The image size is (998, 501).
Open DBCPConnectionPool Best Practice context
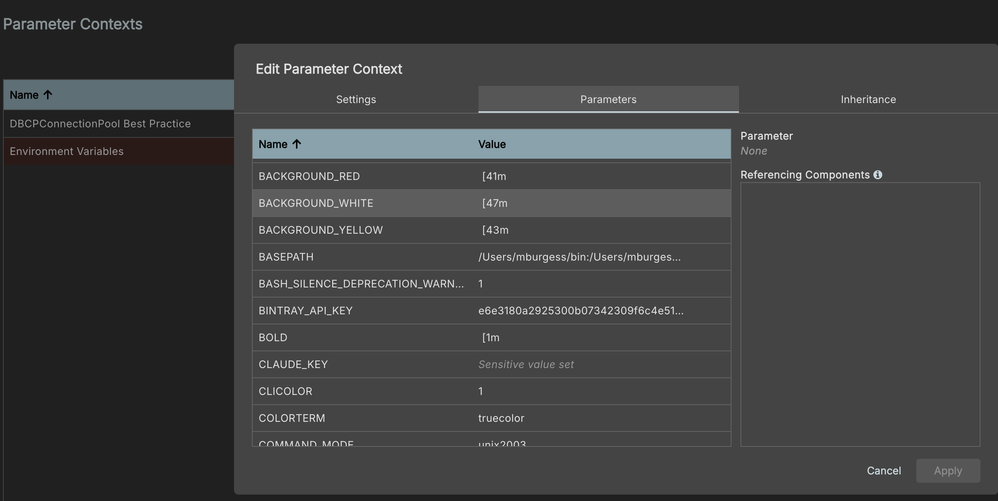coord(100,124)
